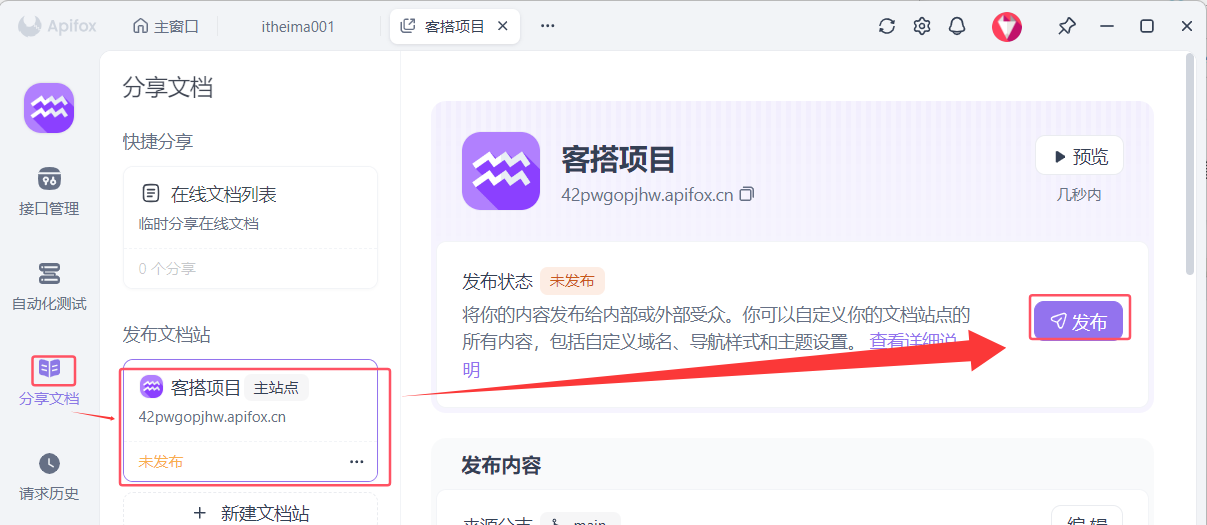Open the more options menu on 客搭项目 card
The width and height of the screenshot is (1207, 525).
tap(356, 462)
